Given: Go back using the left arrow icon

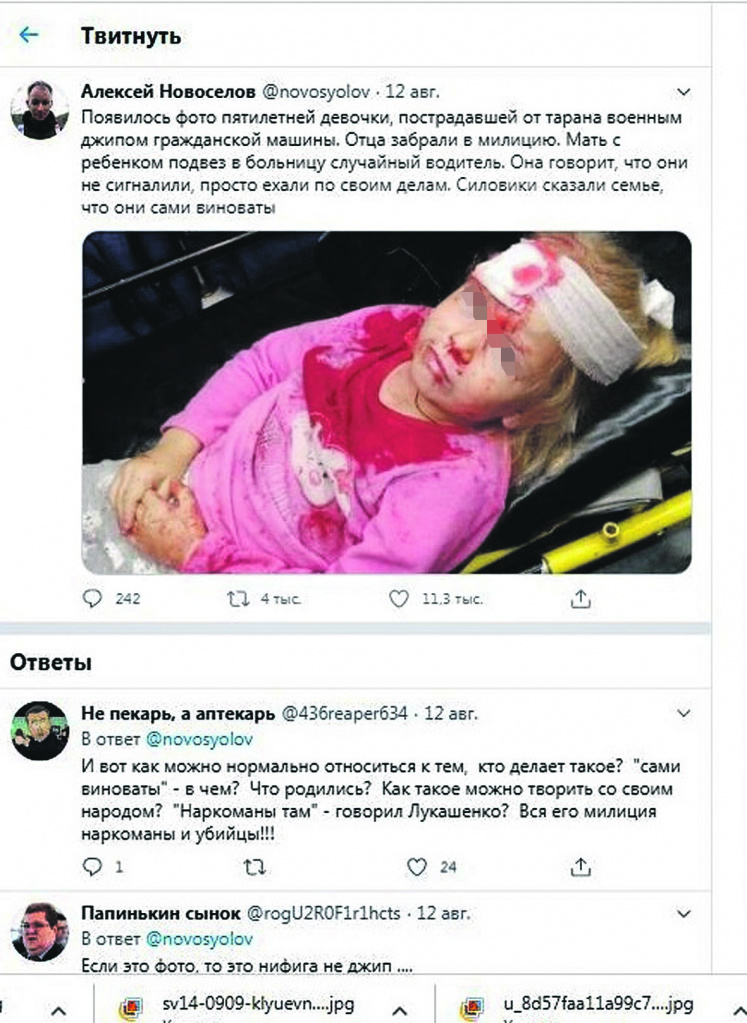Looking at the screenshot, I should tap(29, 35).
